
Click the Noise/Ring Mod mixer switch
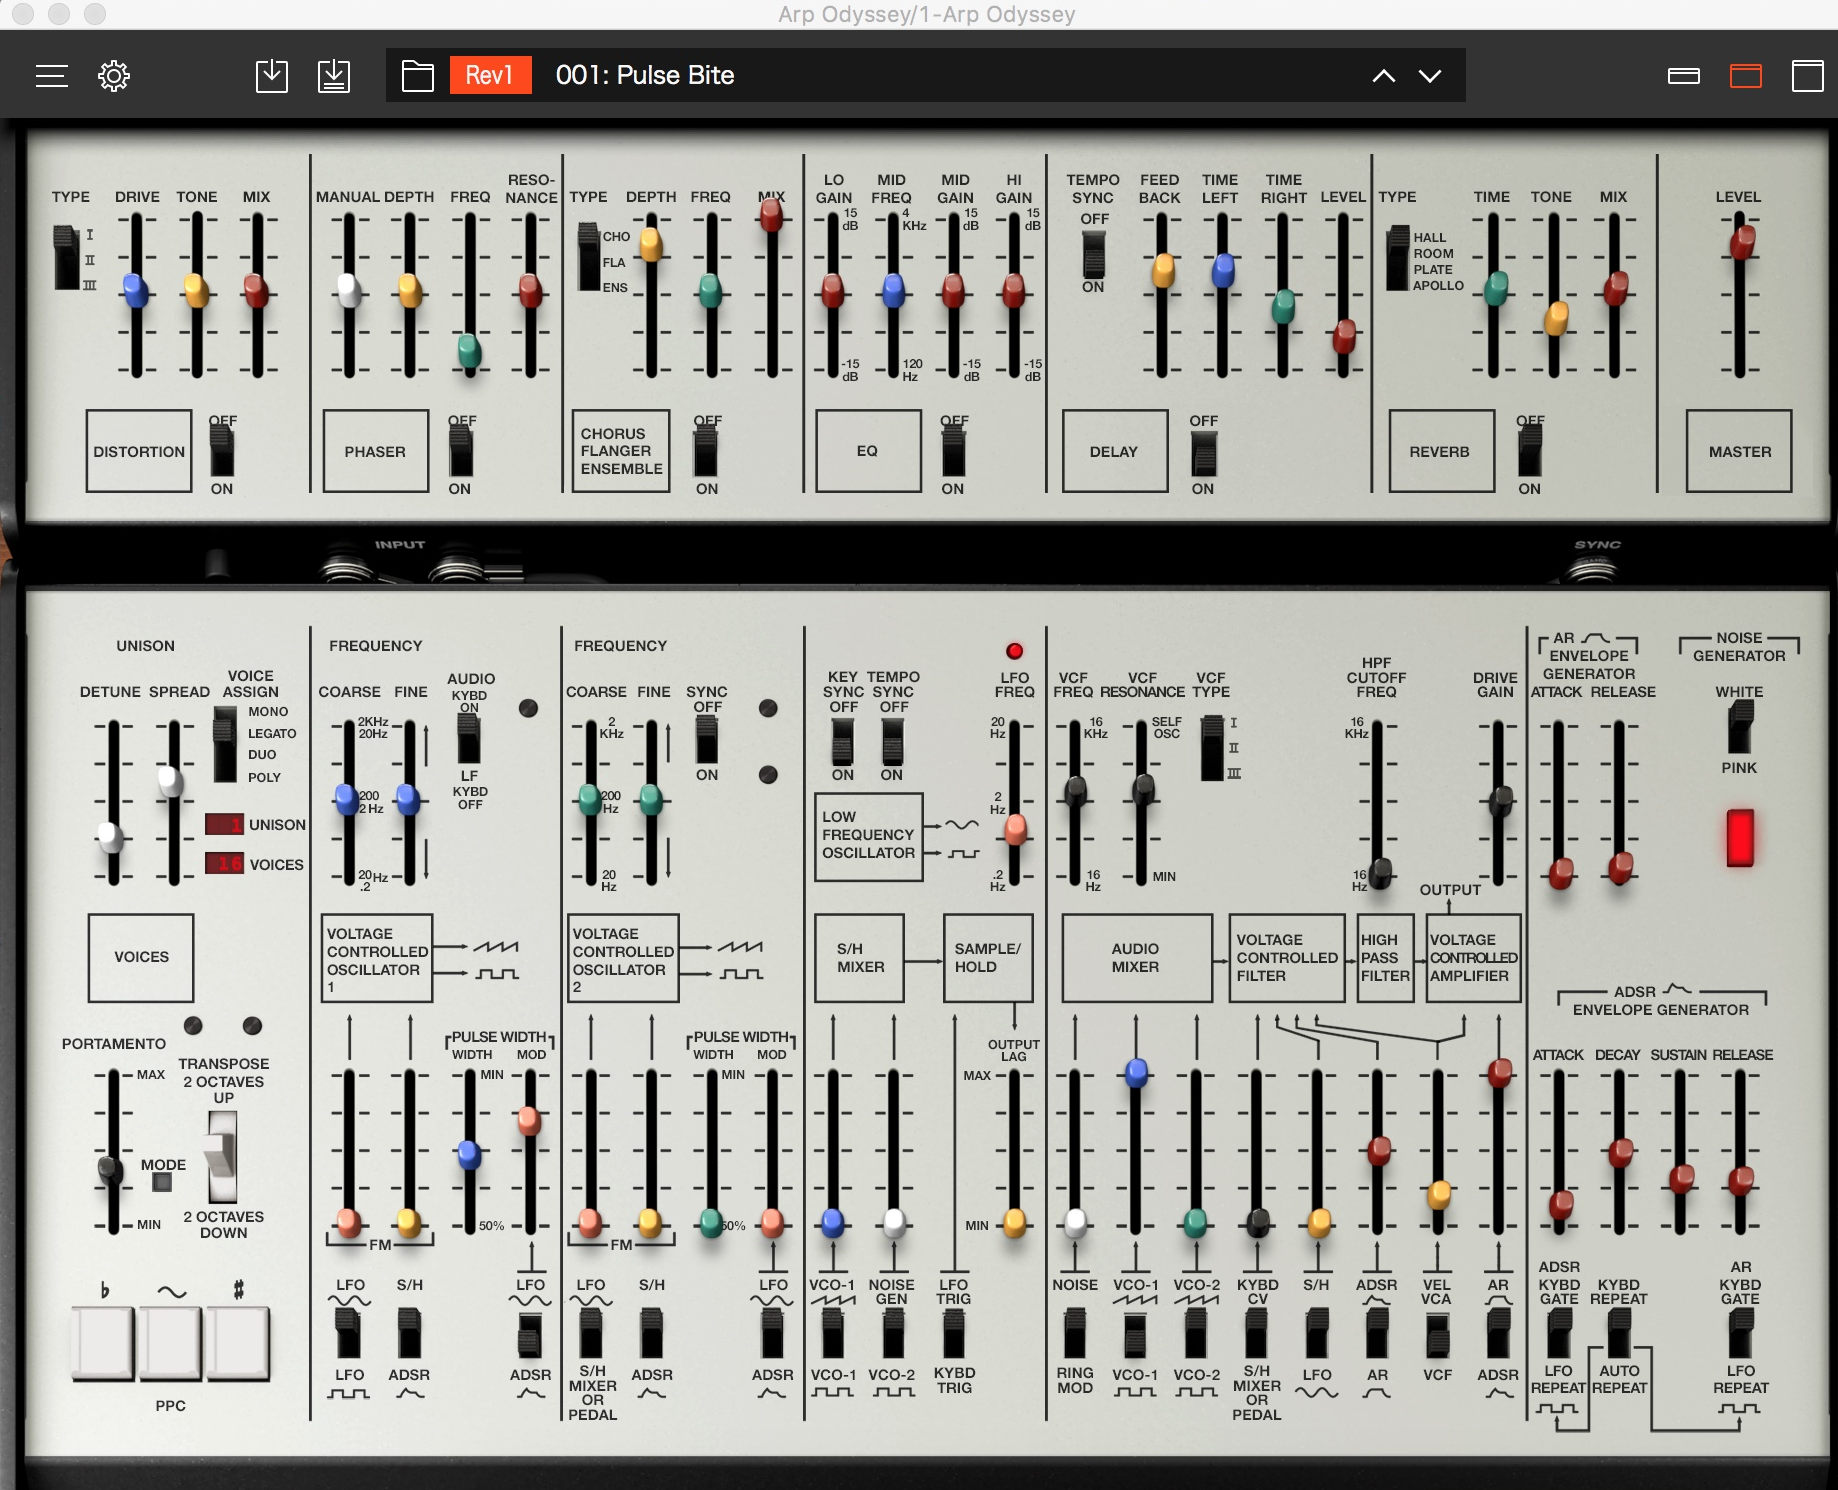pos(1075,1333)
